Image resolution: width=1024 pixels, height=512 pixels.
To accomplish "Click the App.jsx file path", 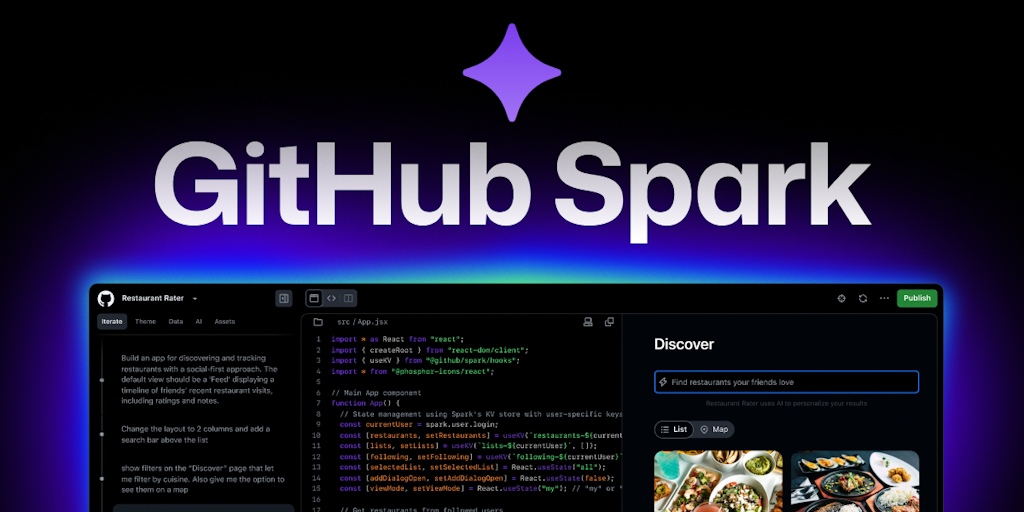I will 362,322.
